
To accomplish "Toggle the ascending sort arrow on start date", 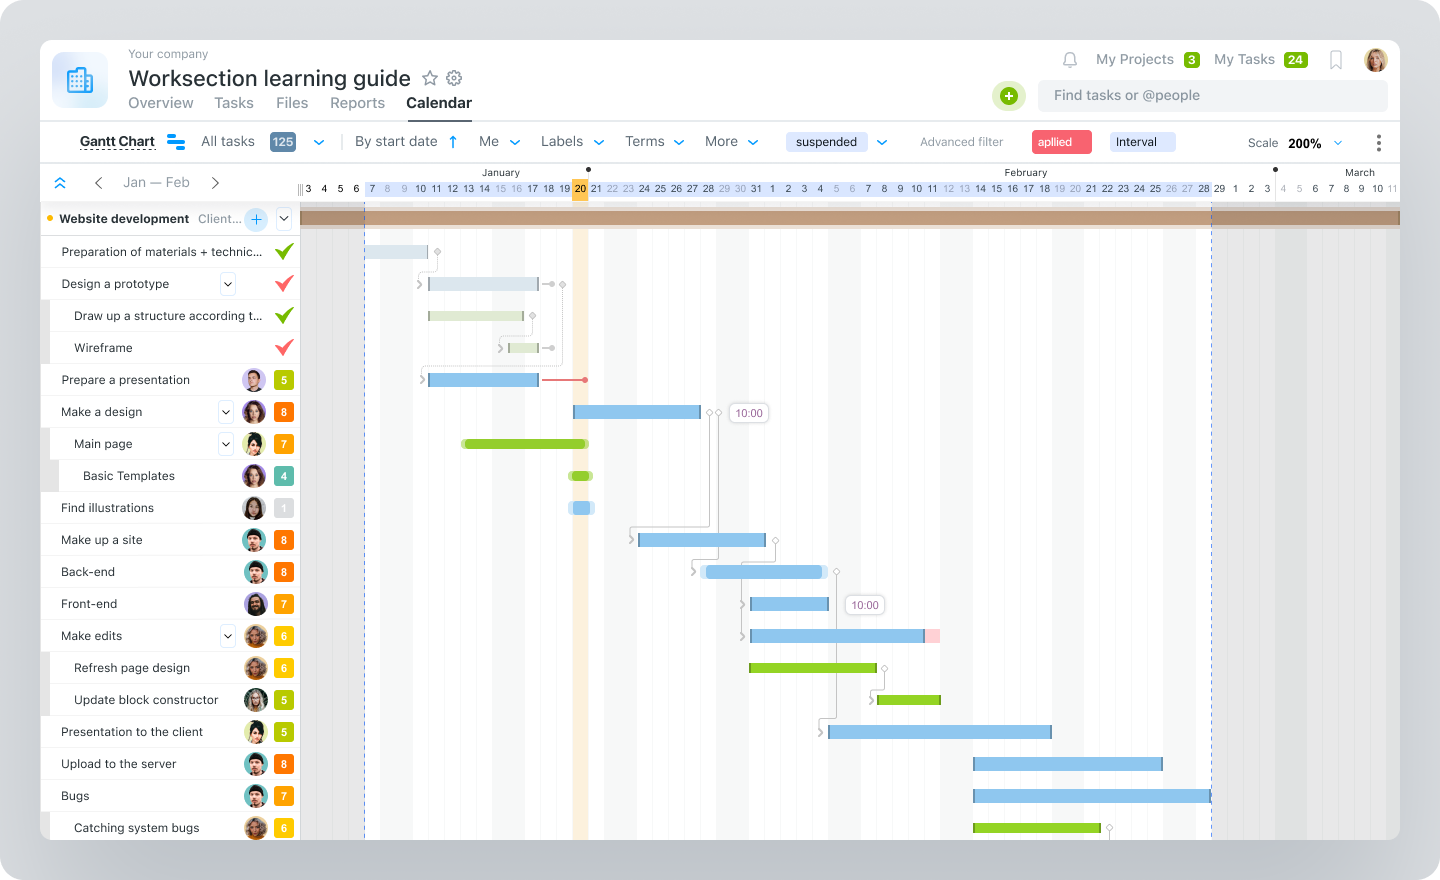I will click(x=453, y=141).
